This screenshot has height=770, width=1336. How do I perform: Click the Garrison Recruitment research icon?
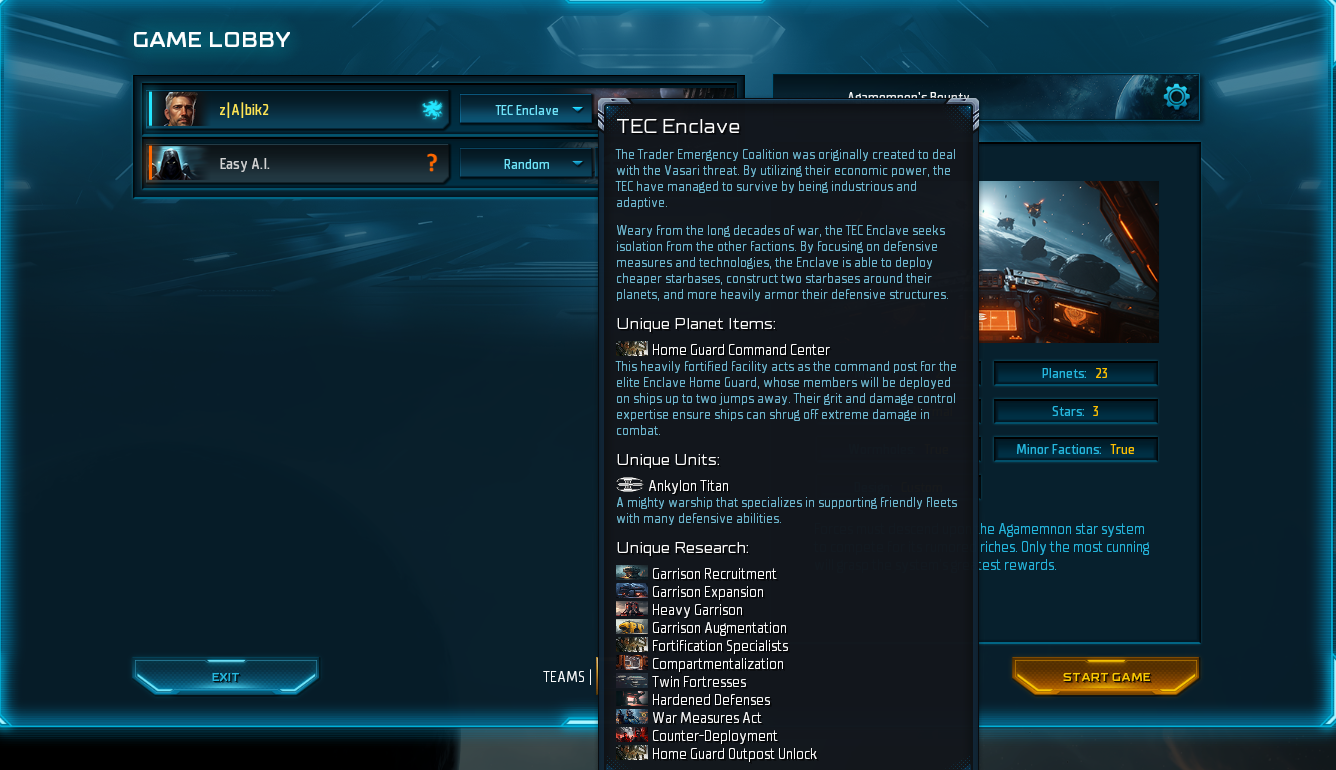pos(632,573)
